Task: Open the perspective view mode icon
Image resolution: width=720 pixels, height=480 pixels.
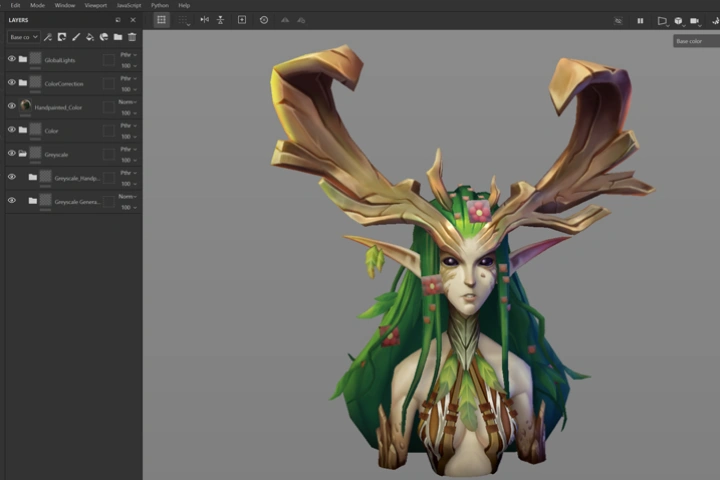Action: tap(662, 21)
